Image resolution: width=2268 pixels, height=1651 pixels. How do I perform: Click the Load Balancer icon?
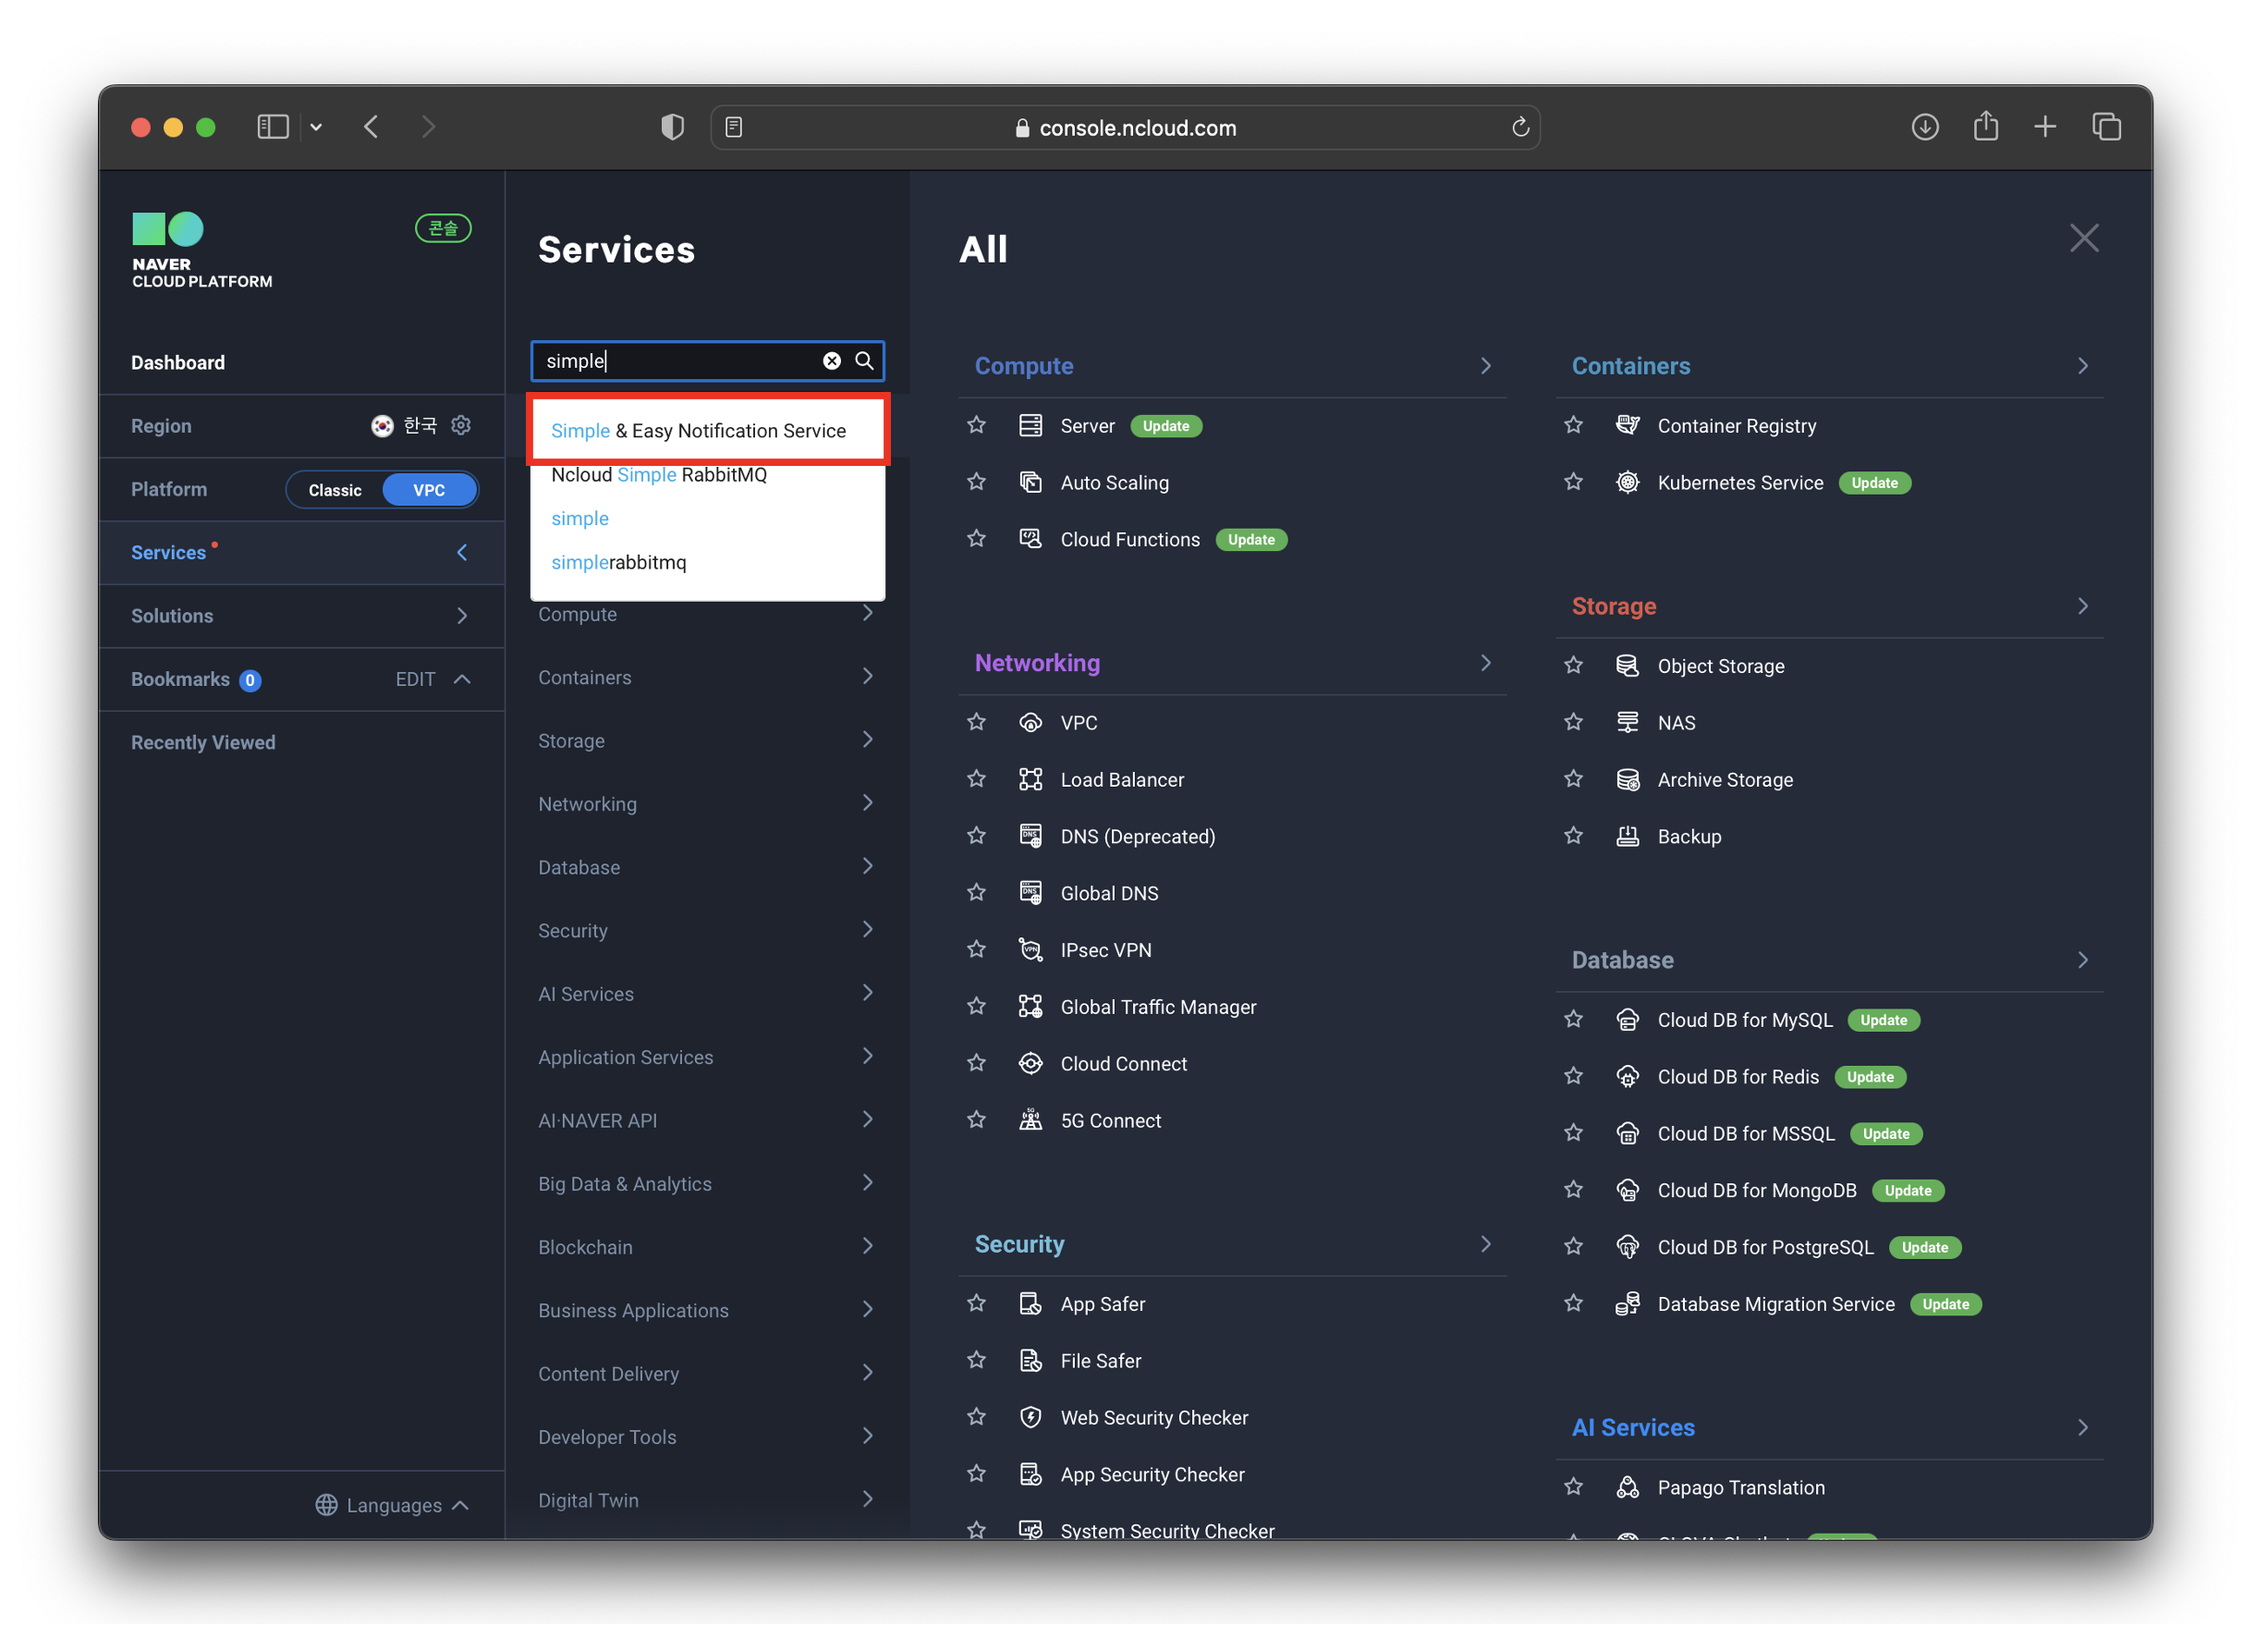(x=1030, y=780)
